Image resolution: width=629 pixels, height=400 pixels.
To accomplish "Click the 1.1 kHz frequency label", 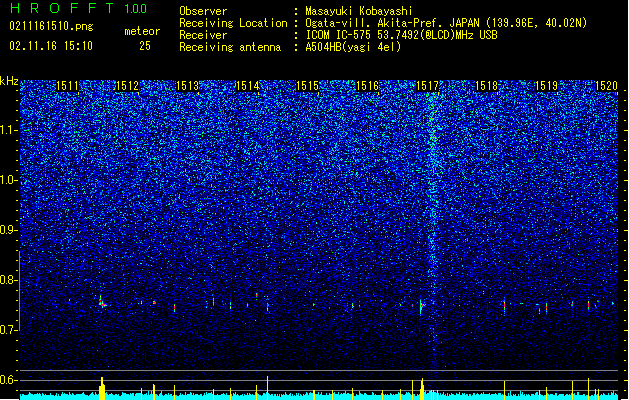I will pyautogui.click(x=9, y=130).
